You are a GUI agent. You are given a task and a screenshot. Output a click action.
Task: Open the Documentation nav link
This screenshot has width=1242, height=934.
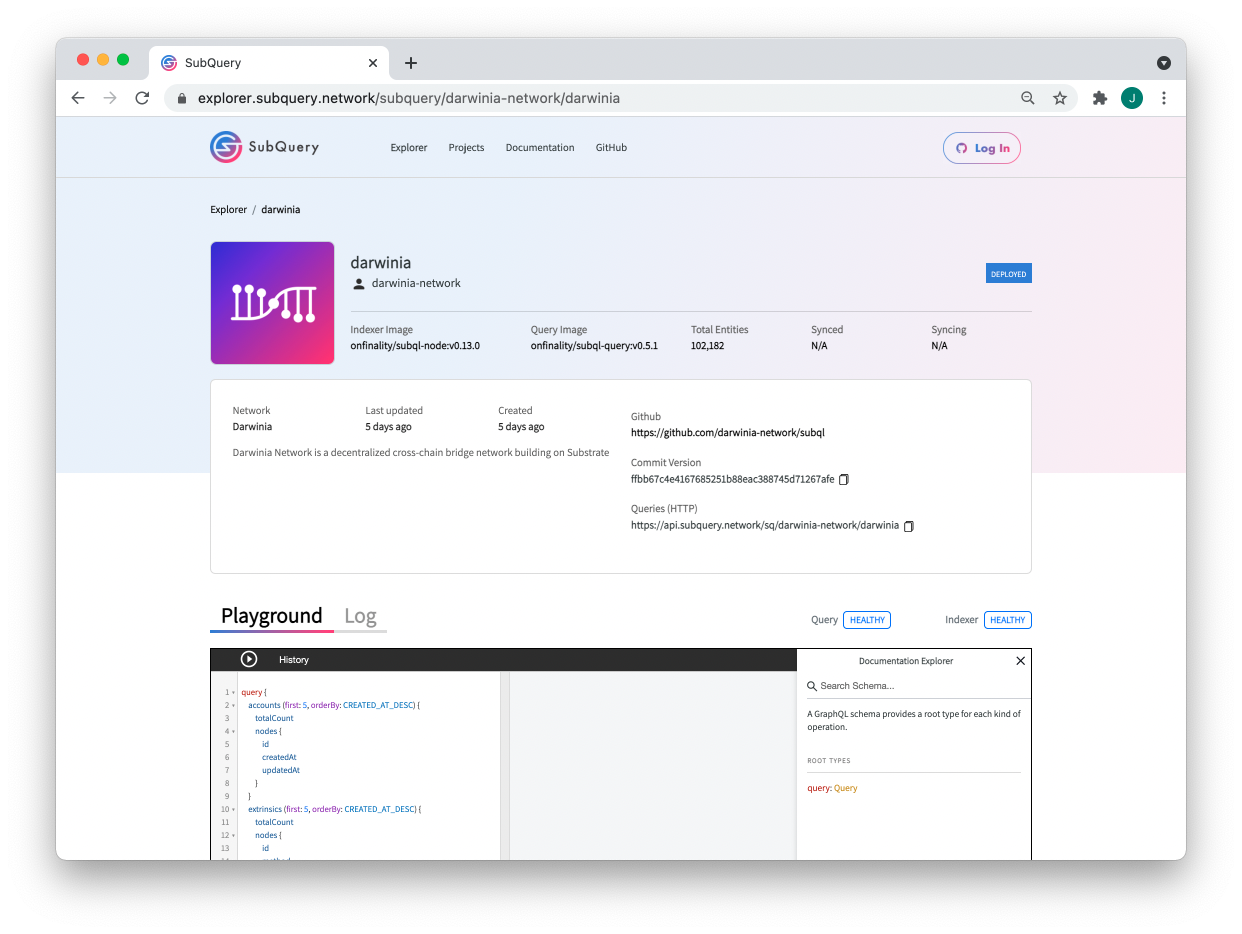click(540, 148)
